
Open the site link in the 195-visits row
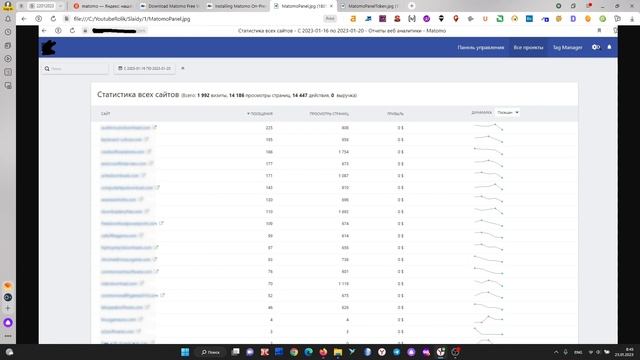(x=121, y=140)
